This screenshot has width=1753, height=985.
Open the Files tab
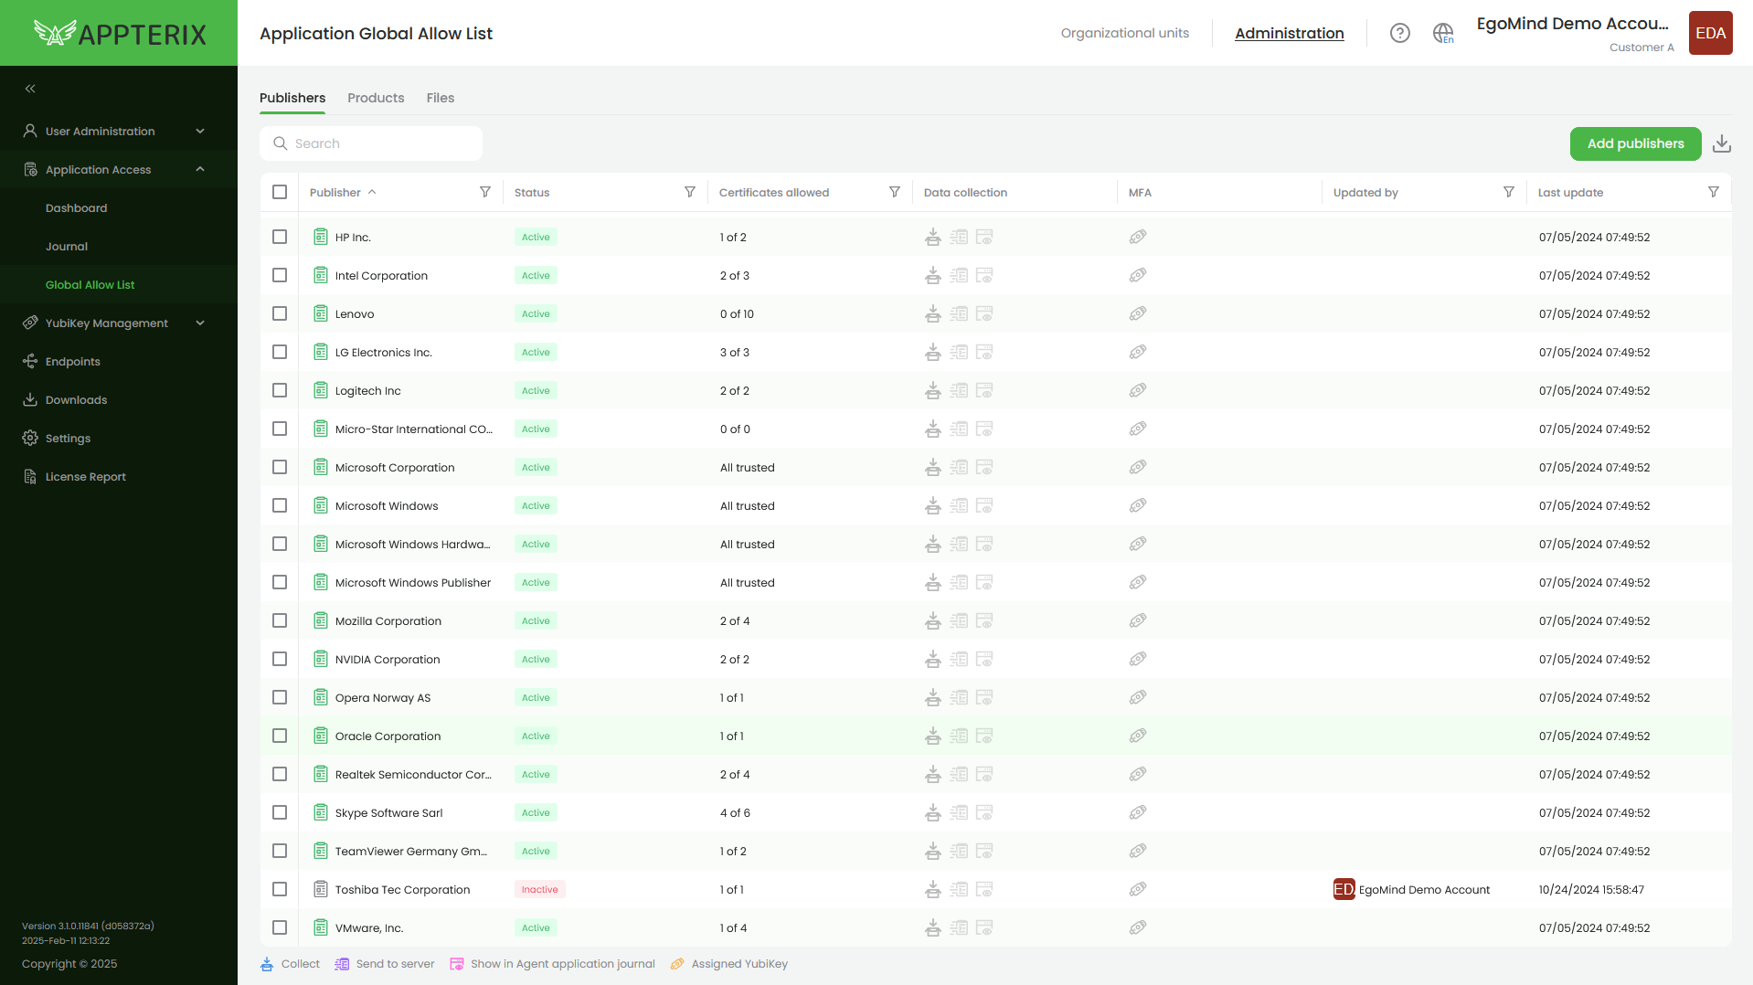[x=440, y=98]
